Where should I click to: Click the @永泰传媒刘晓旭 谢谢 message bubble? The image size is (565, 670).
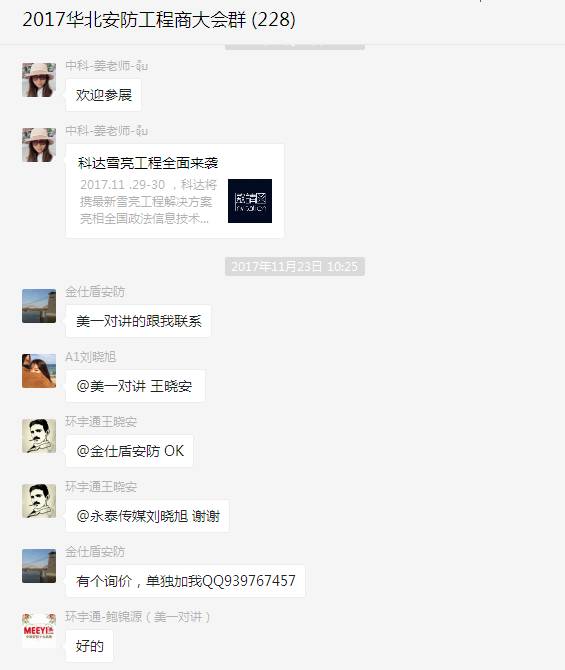point(147,516)
